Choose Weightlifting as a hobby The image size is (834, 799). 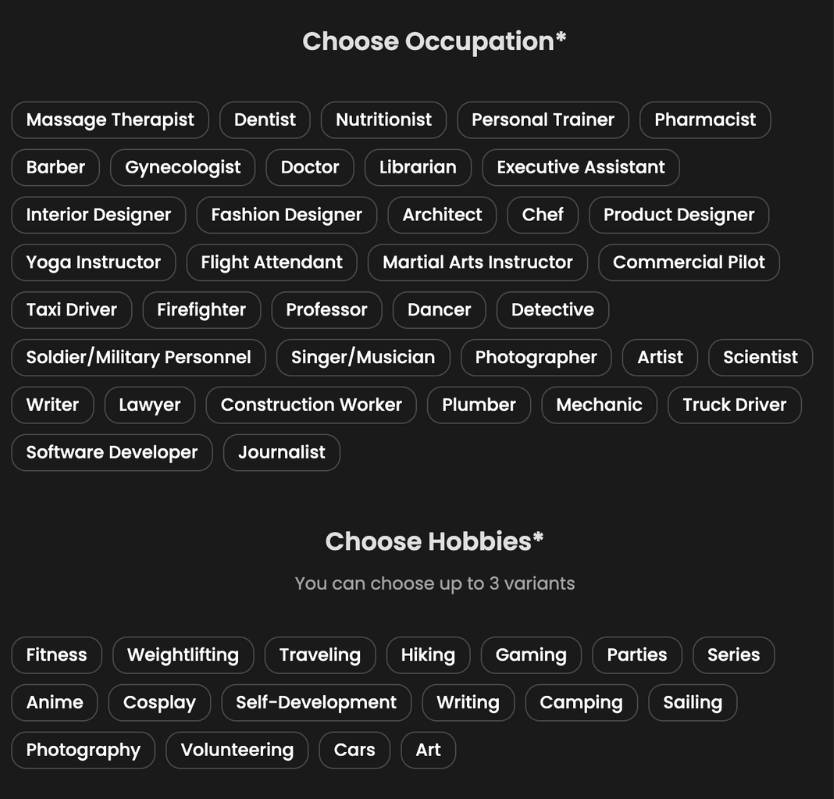point(183,655)
